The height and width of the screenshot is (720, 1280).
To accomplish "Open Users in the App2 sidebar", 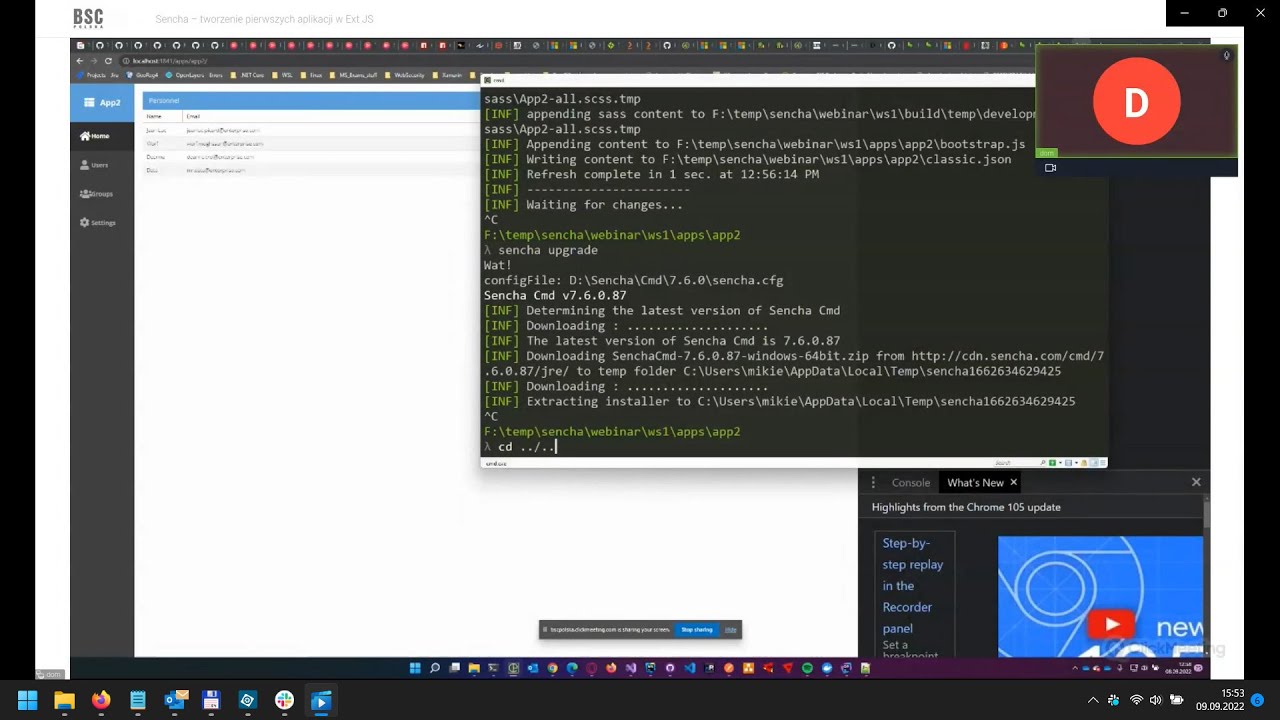I will pyautogui.click(x=102, y=165).
